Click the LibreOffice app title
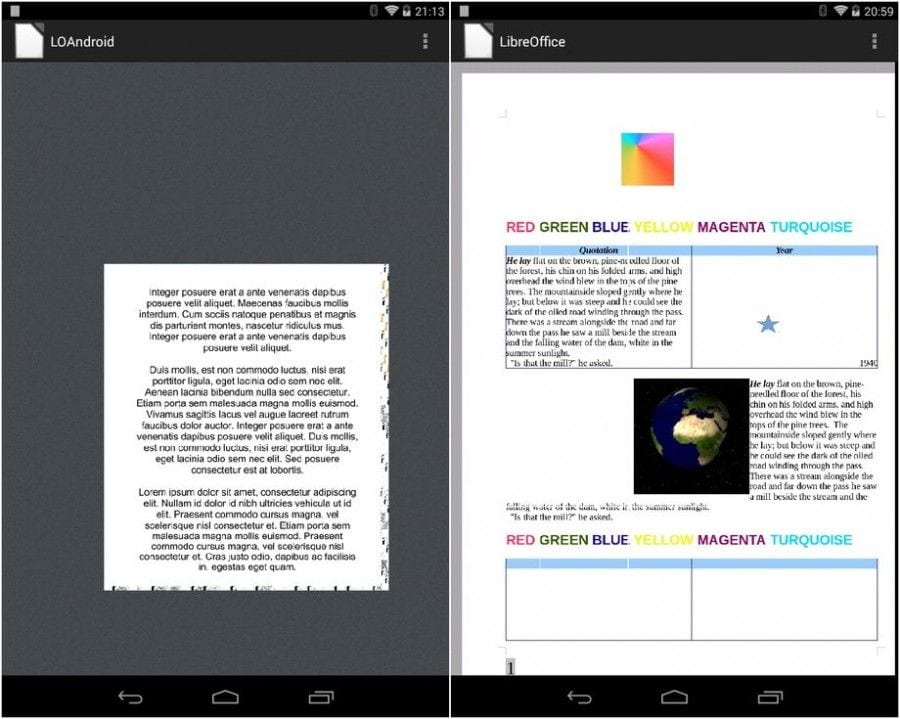The height and width of the screenshot is (719, 900). click(532, 41)
